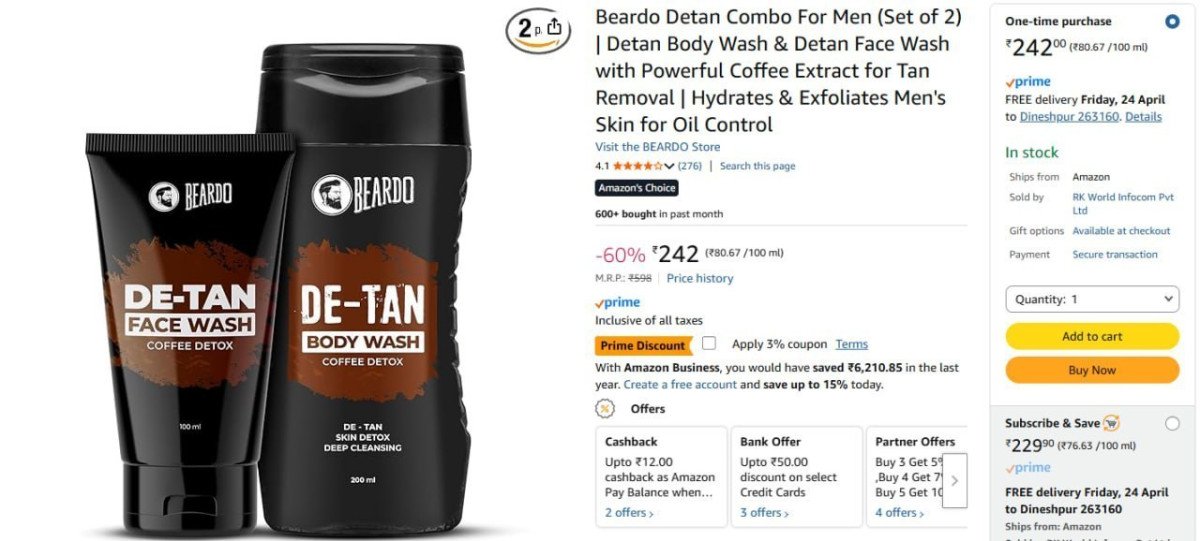1200x541 pixels.
Task: Expand the 2 offers Cashback link
Action: [629, 513]
